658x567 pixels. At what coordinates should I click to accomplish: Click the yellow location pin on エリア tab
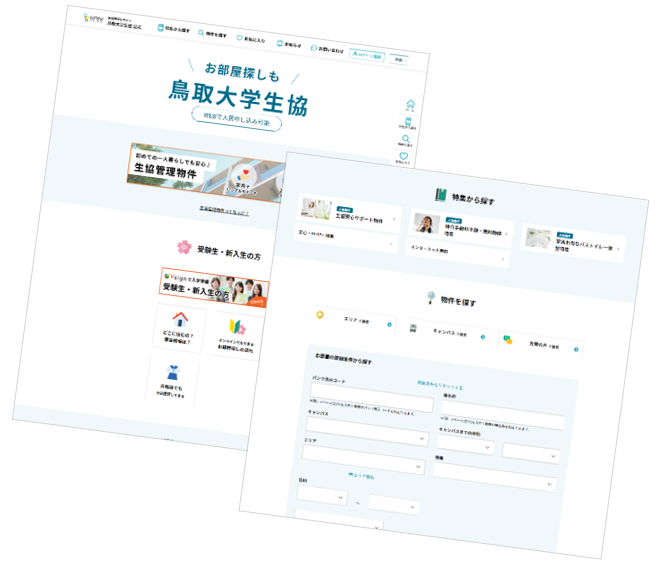pos(322,316)
